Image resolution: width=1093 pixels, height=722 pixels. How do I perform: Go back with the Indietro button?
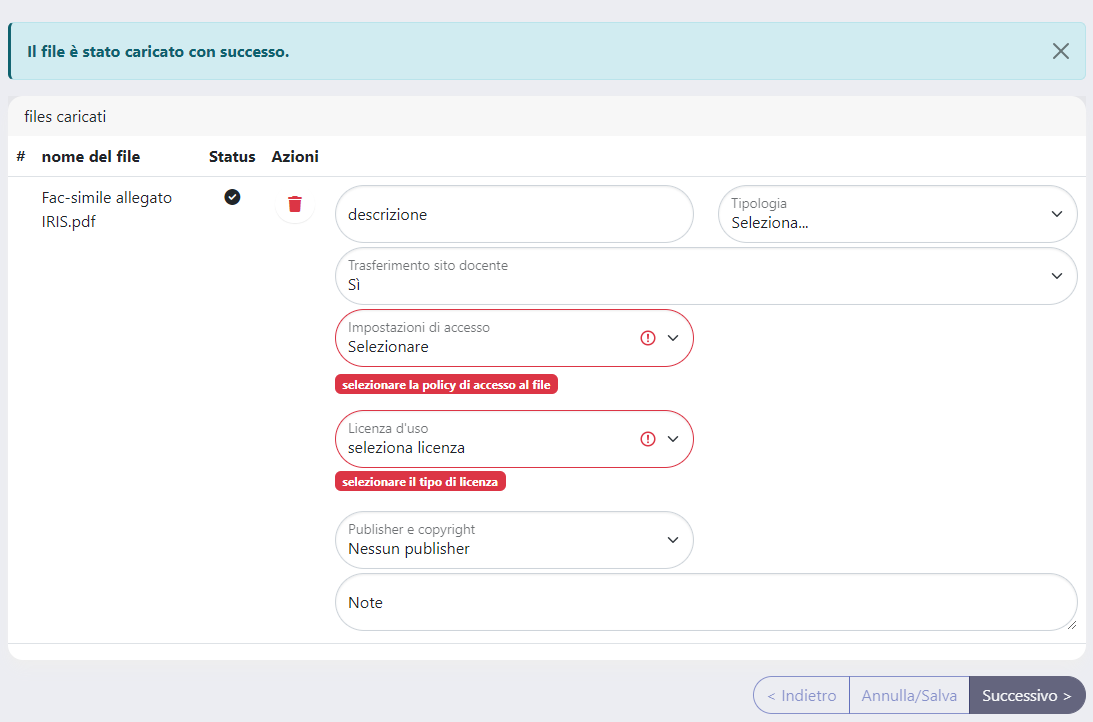[801, 695]
